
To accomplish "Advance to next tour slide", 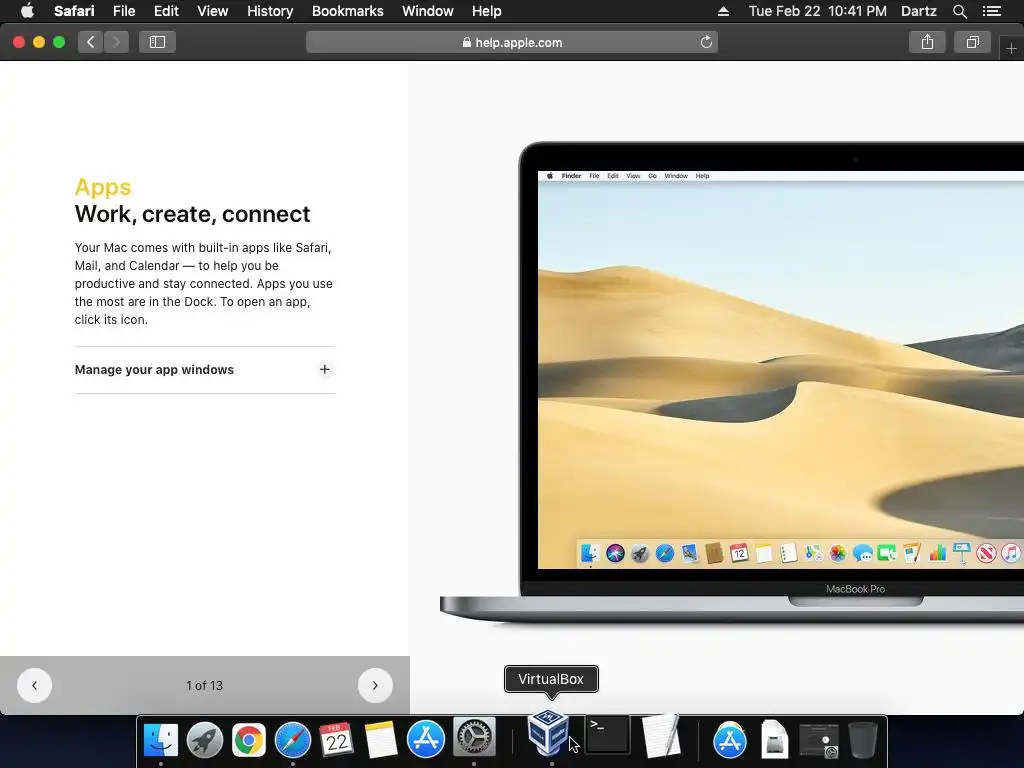I will pyautogui.click(x=375, y=686).
